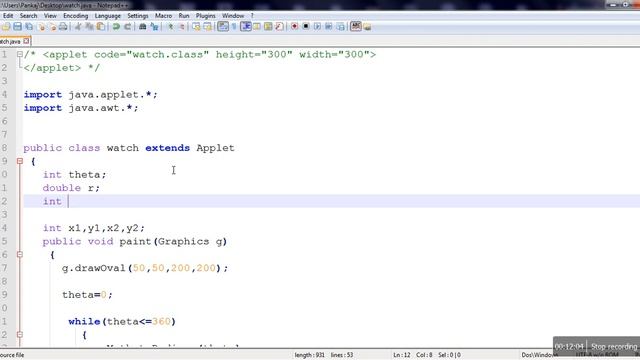The image size is (640, 360).
Task: Click the 'g.drawOval(50,50,200,200);' line
Action: point(145,268)
